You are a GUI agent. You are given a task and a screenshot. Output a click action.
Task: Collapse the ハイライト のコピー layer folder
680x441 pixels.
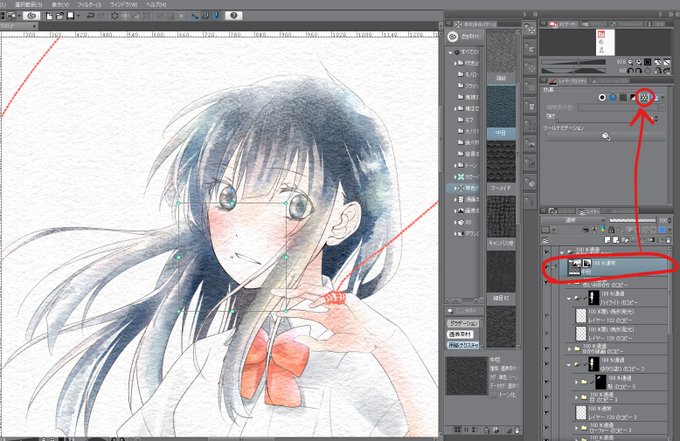click(x=569, y=298)
